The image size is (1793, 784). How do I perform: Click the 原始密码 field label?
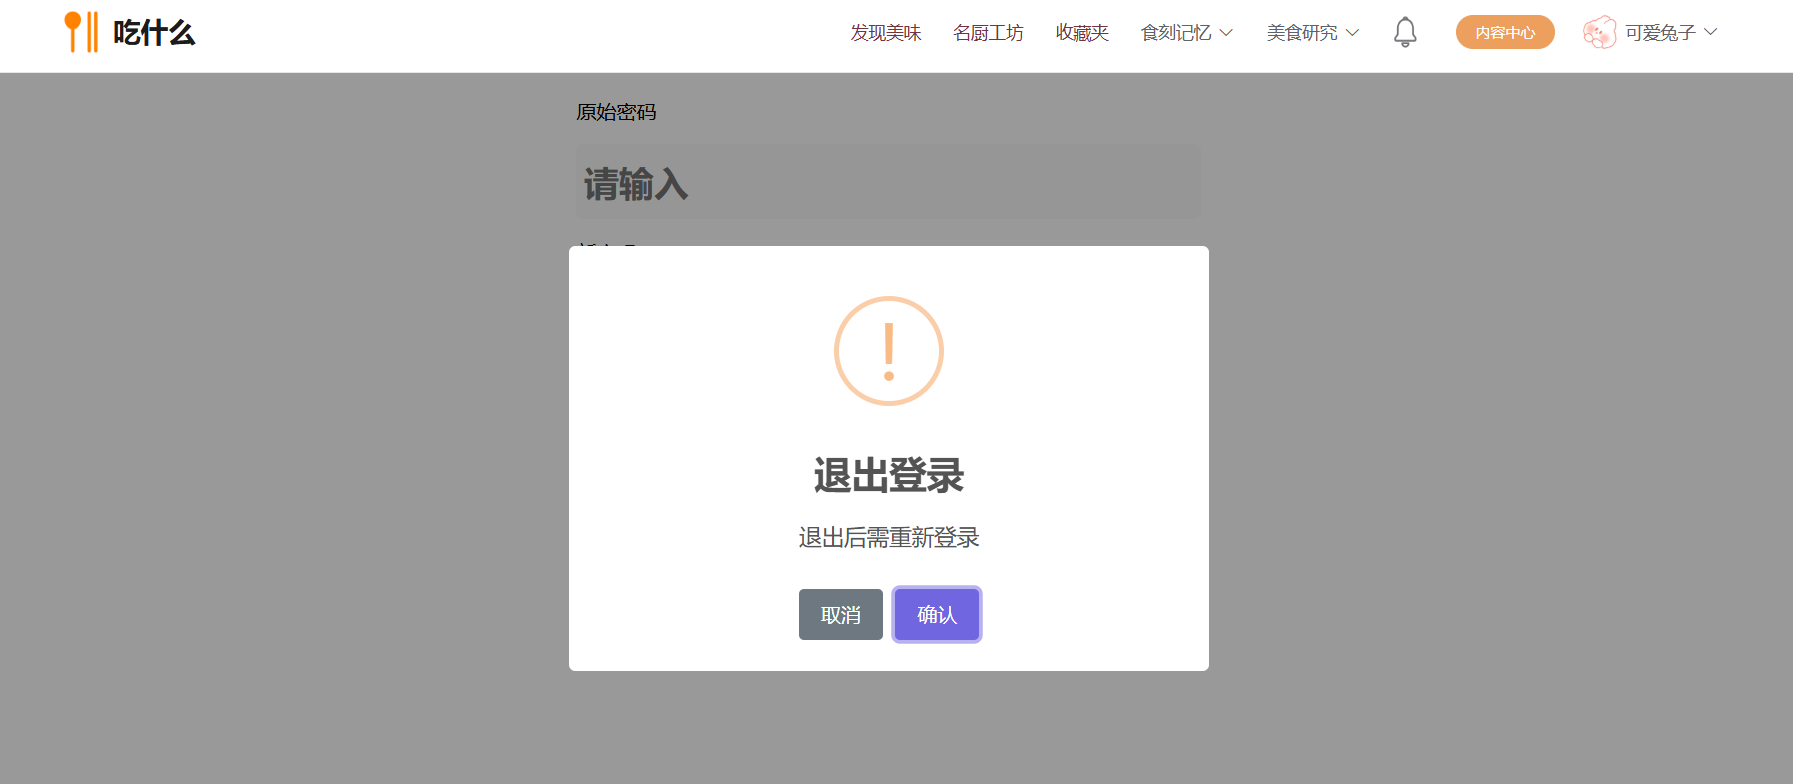[x=616, y=112]
